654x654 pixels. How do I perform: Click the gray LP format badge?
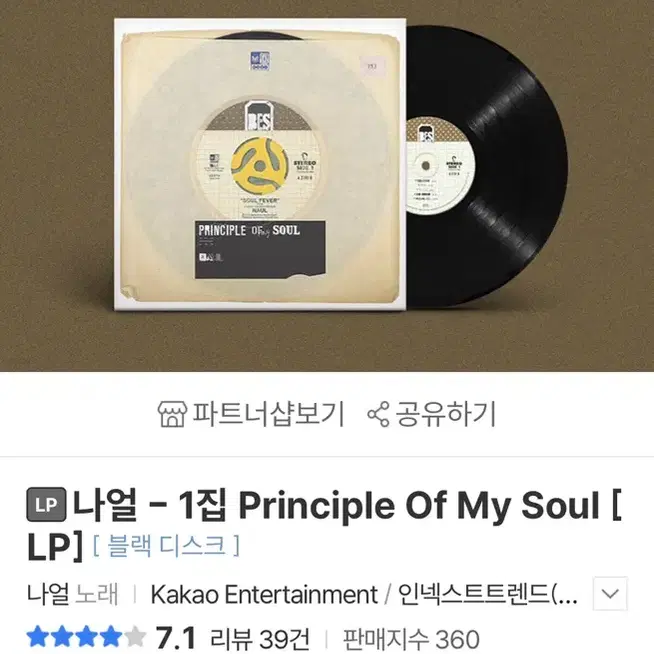click(x=46, y=504)
